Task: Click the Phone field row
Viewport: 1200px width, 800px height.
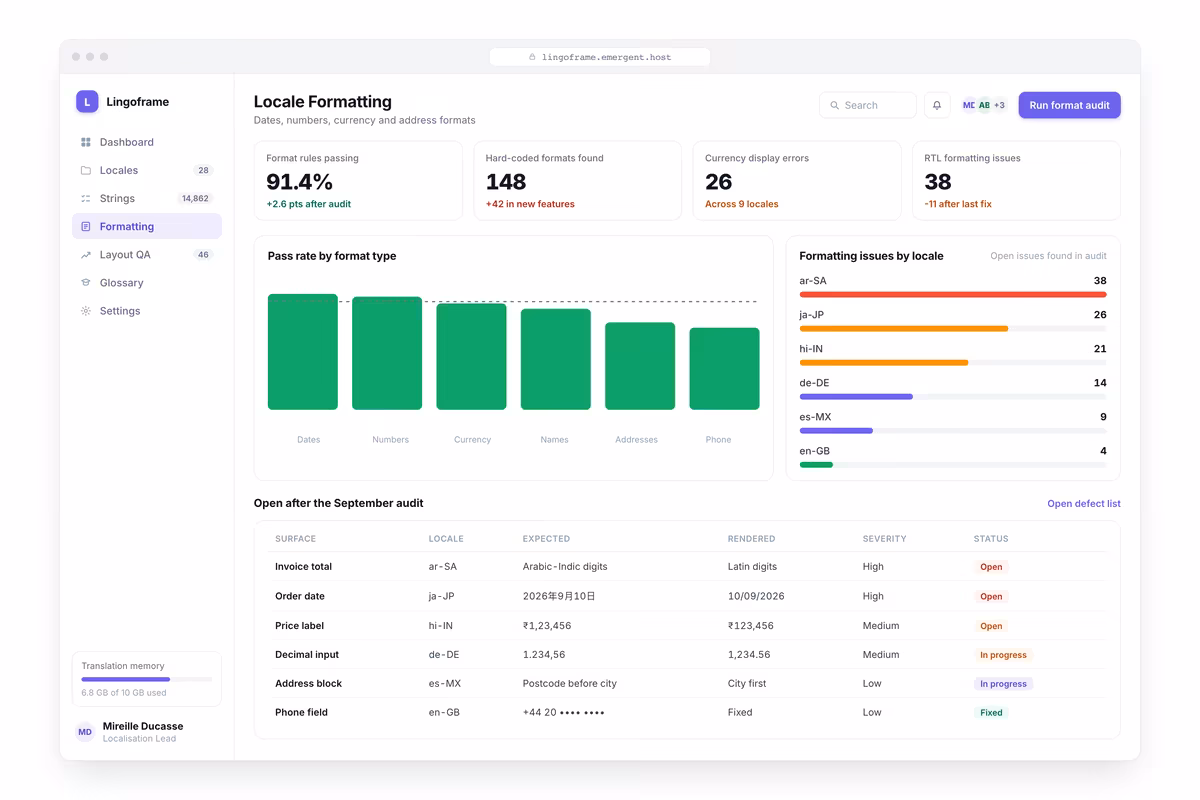Action: (x=687, y=713)
